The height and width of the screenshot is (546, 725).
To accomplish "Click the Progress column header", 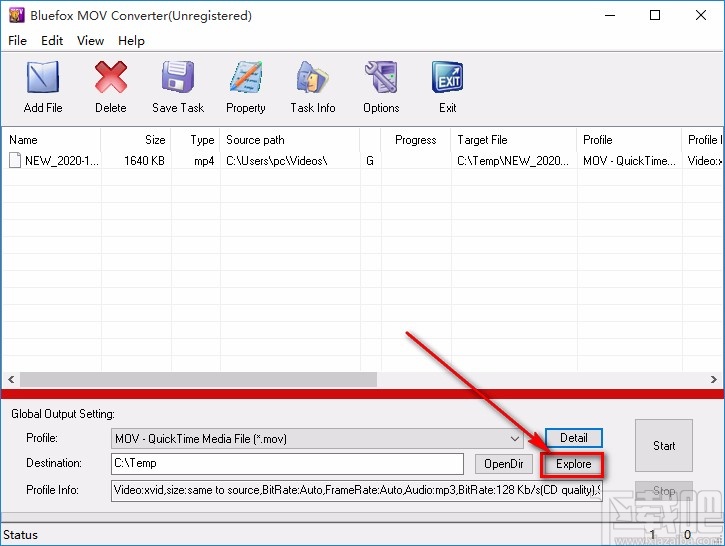I will coord(415,140).
